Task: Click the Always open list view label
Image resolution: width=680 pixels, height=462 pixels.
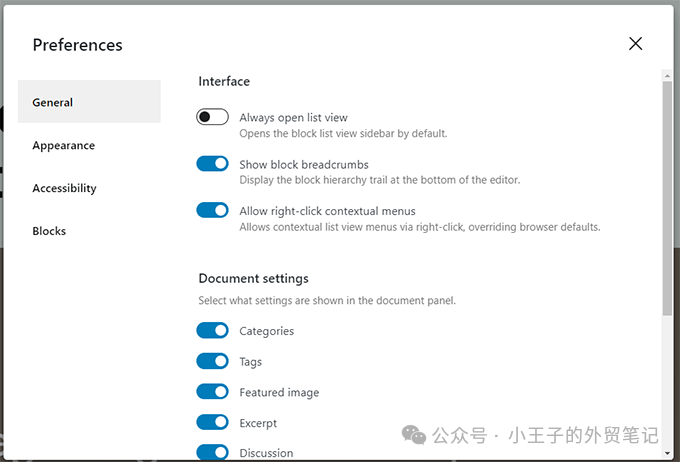Action: [294, 118]
